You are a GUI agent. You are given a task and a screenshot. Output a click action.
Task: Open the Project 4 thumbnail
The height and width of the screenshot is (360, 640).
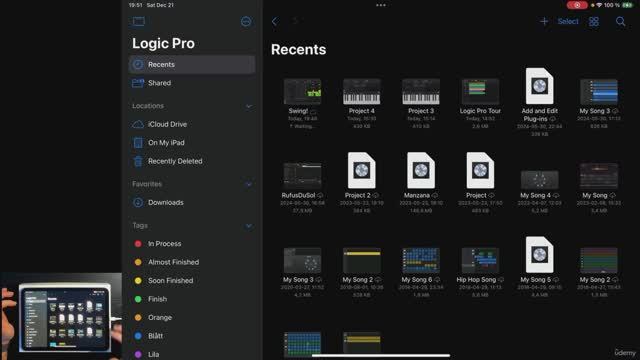click(362, 91)
